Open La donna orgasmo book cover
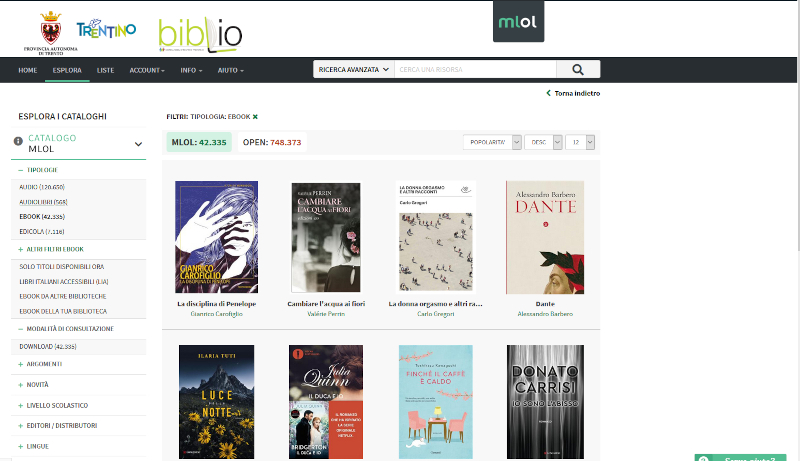Screen dimensions: 800x461 point(436,237)
